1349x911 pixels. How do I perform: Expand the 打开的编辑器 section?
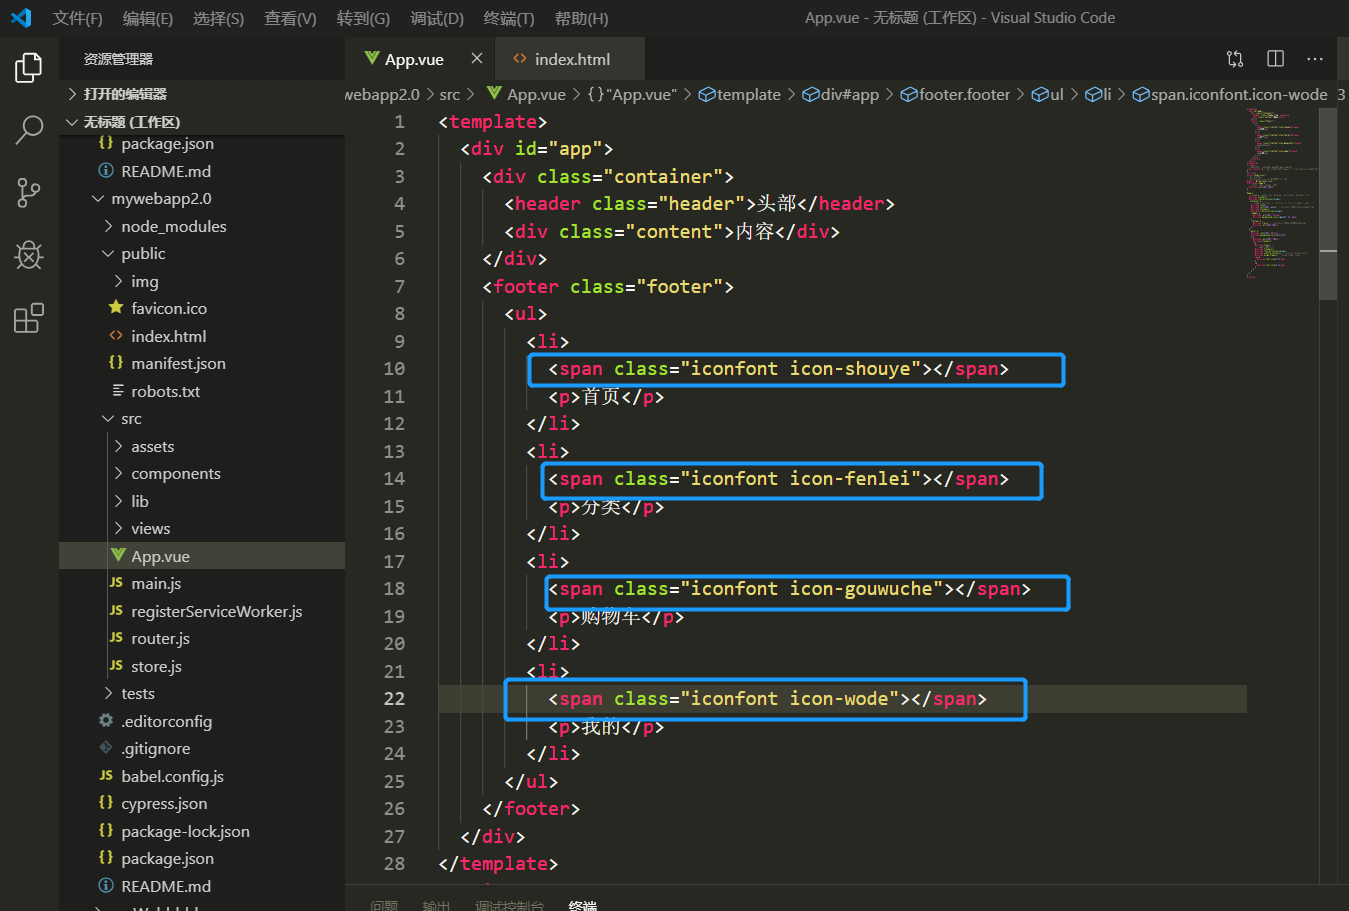(x=125, y=94)
